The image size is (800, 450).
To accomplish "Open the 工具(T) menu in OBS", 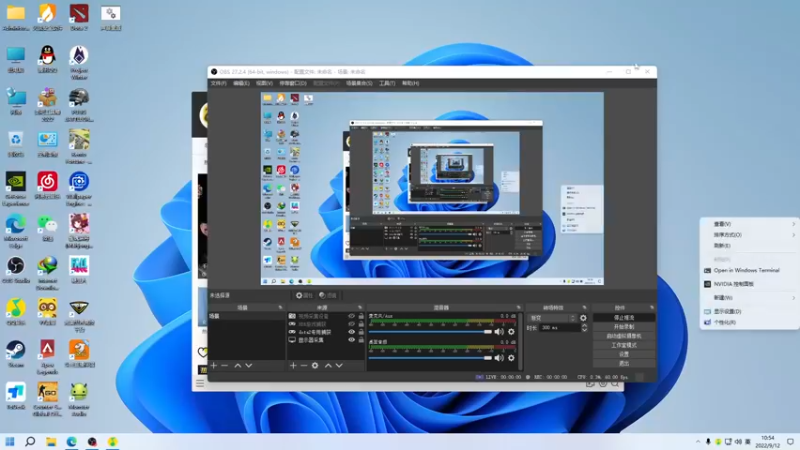I will pos(387,83).
